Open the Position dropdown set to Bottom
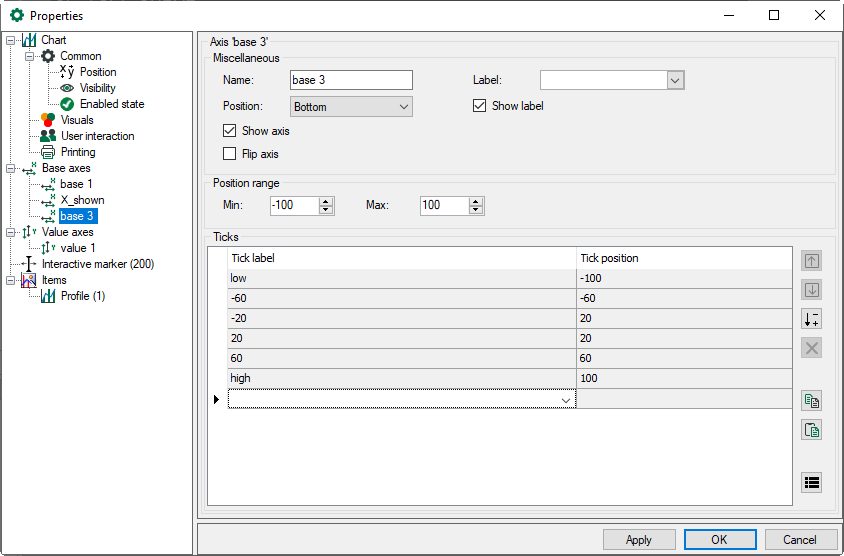This screenshot has height=556, width=844. pyautogui.click(x=351, y=106)
